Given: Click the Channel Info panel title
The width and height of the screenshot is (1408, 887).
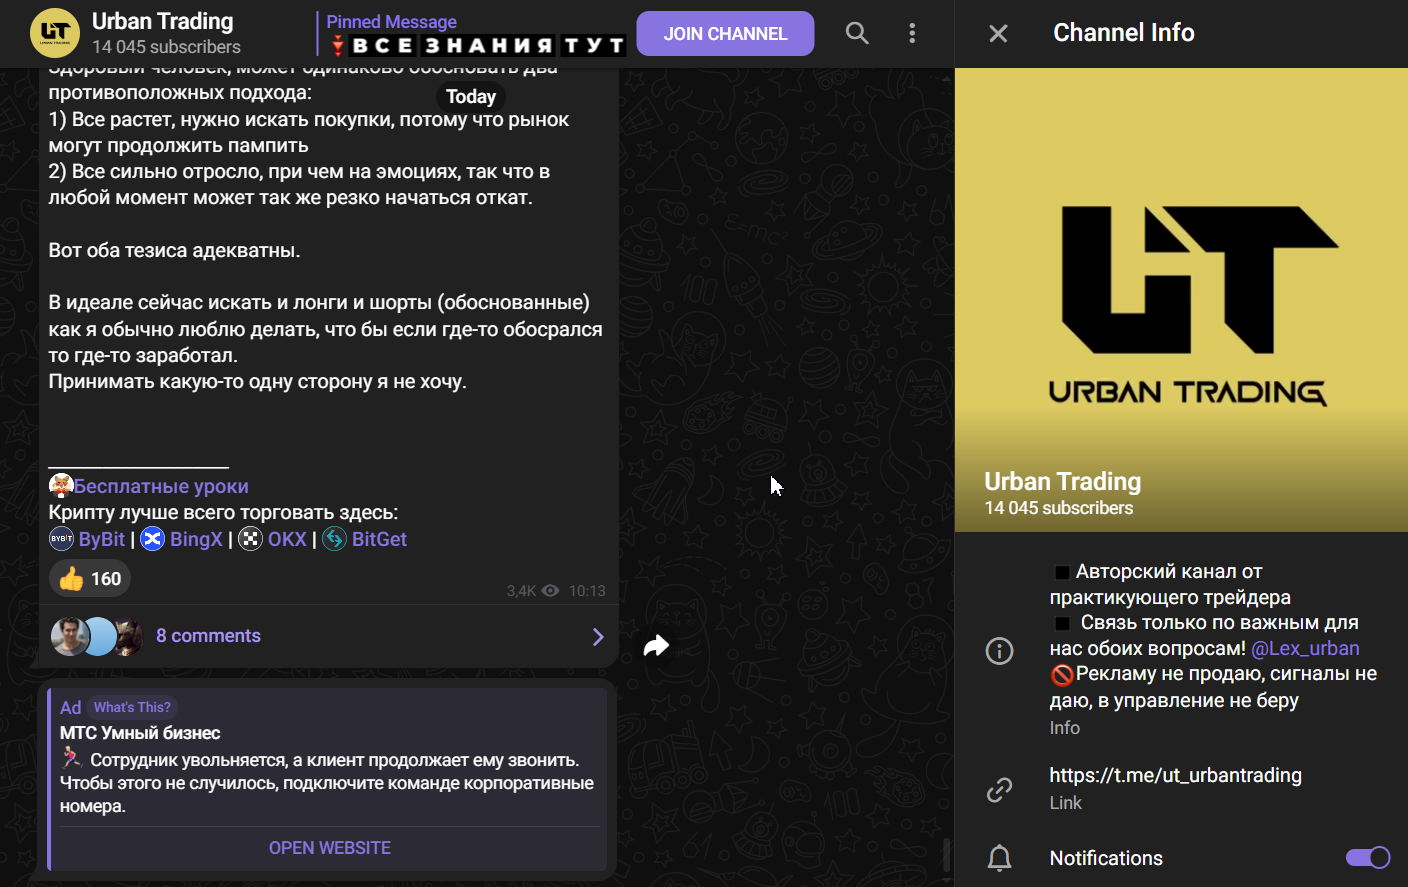Looking at the screenshot, I should pos(1124,33).
